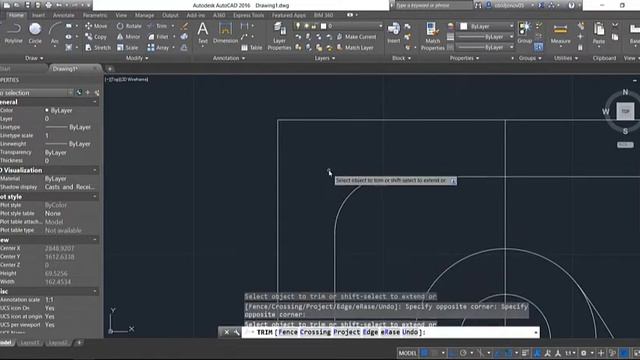
Task: Expand the Modify panel
Action: tap(137, 58)
